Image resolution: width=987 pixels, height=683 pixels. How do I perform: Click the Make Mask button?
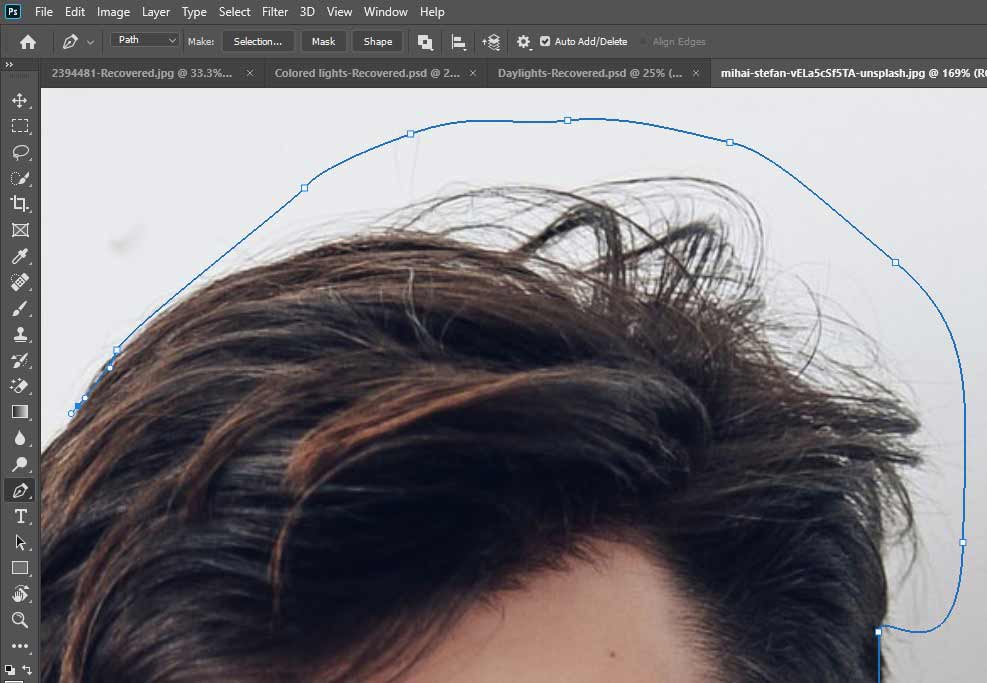point(324,42)
